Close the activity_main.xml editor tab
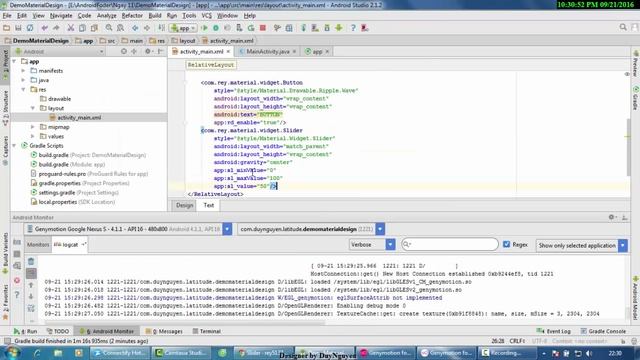The width and height of the screenshot is (640, 360). click(228, 51)
